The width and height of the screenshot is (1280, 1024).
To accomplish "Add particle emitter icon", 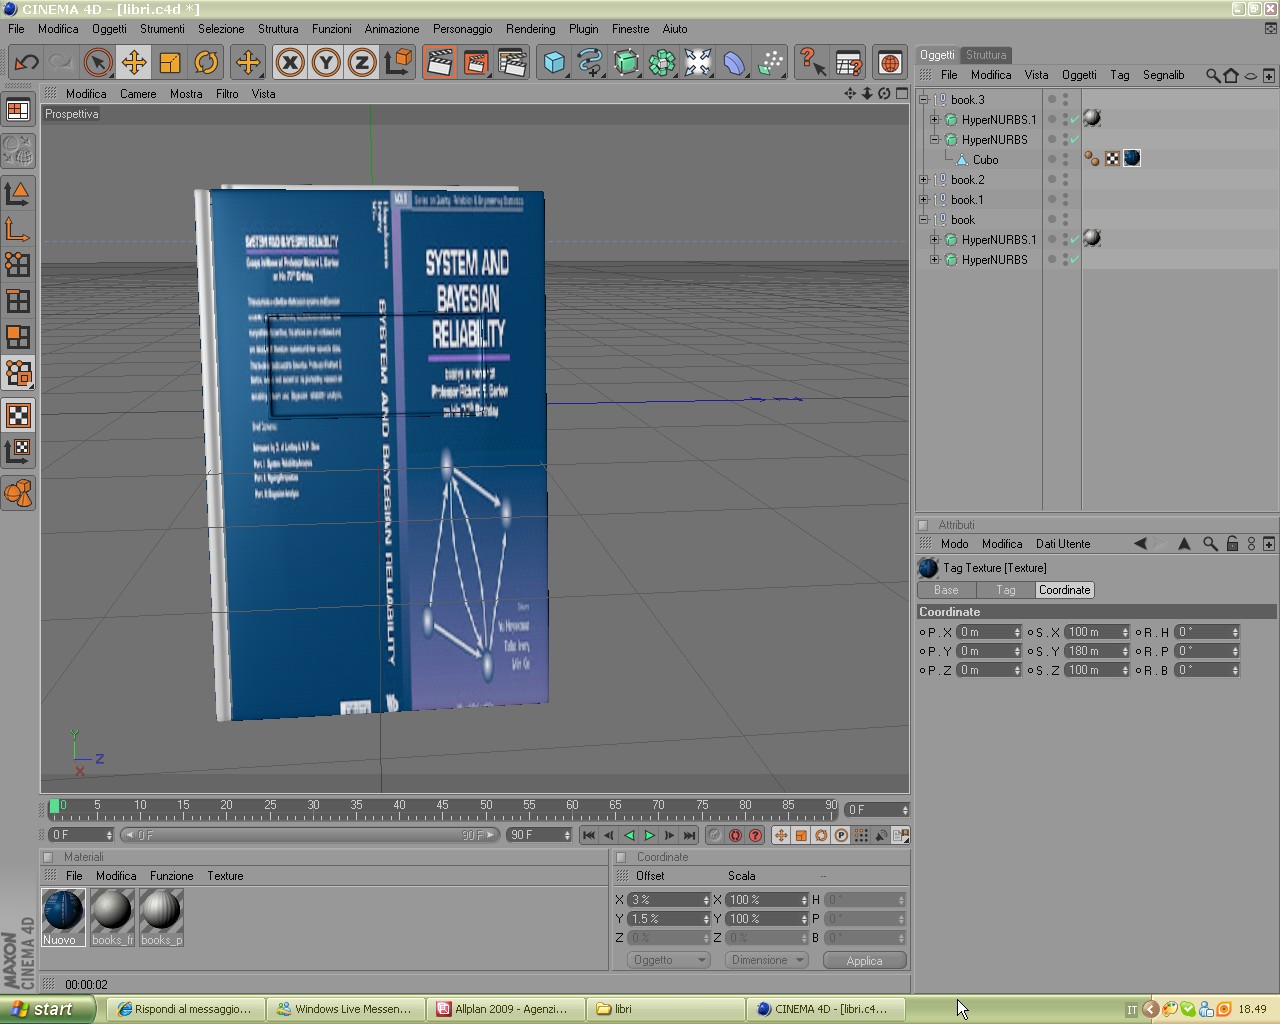I will (x=770, y=63).
